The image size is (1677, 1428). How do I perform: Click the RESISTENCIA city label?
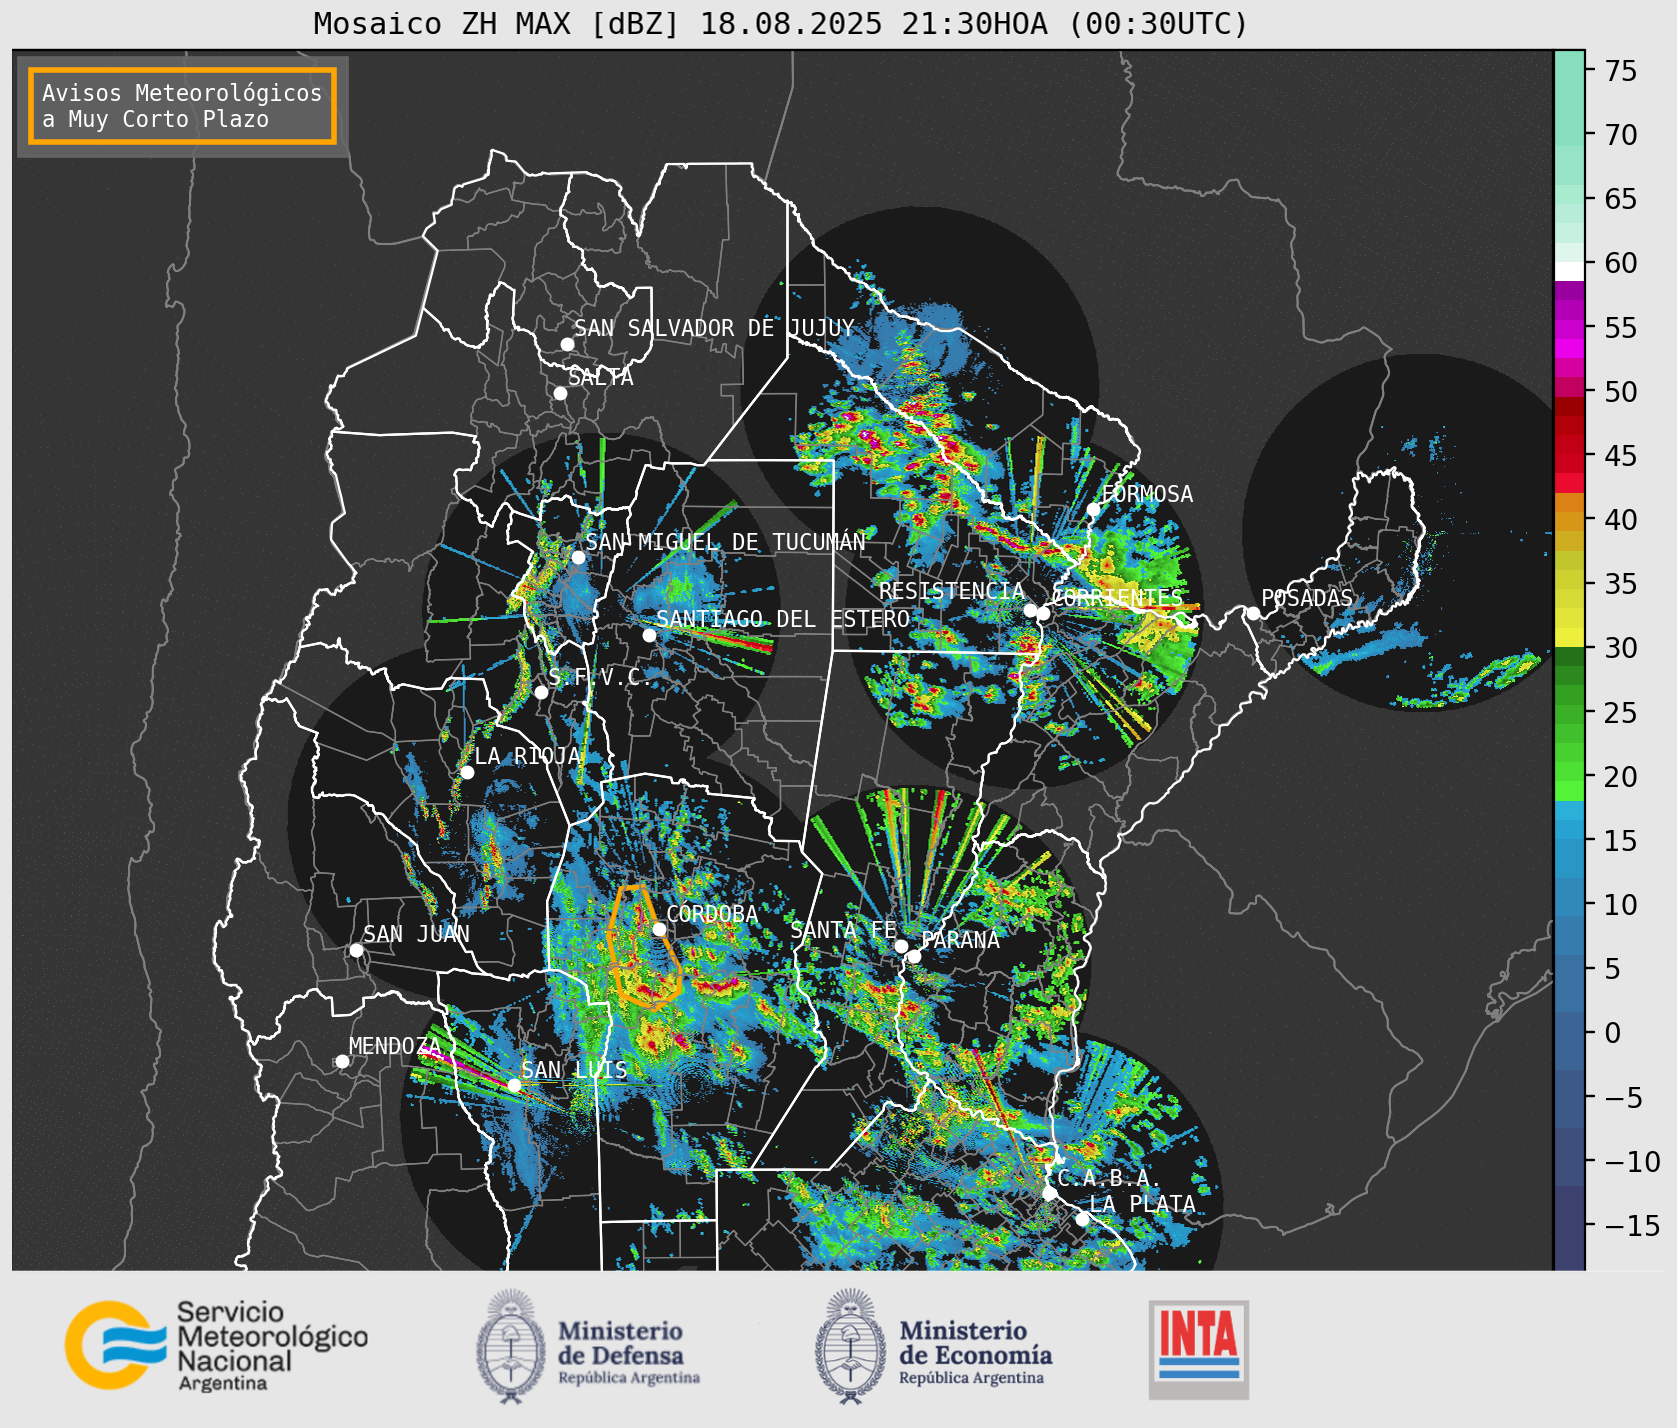click(952, 591)
